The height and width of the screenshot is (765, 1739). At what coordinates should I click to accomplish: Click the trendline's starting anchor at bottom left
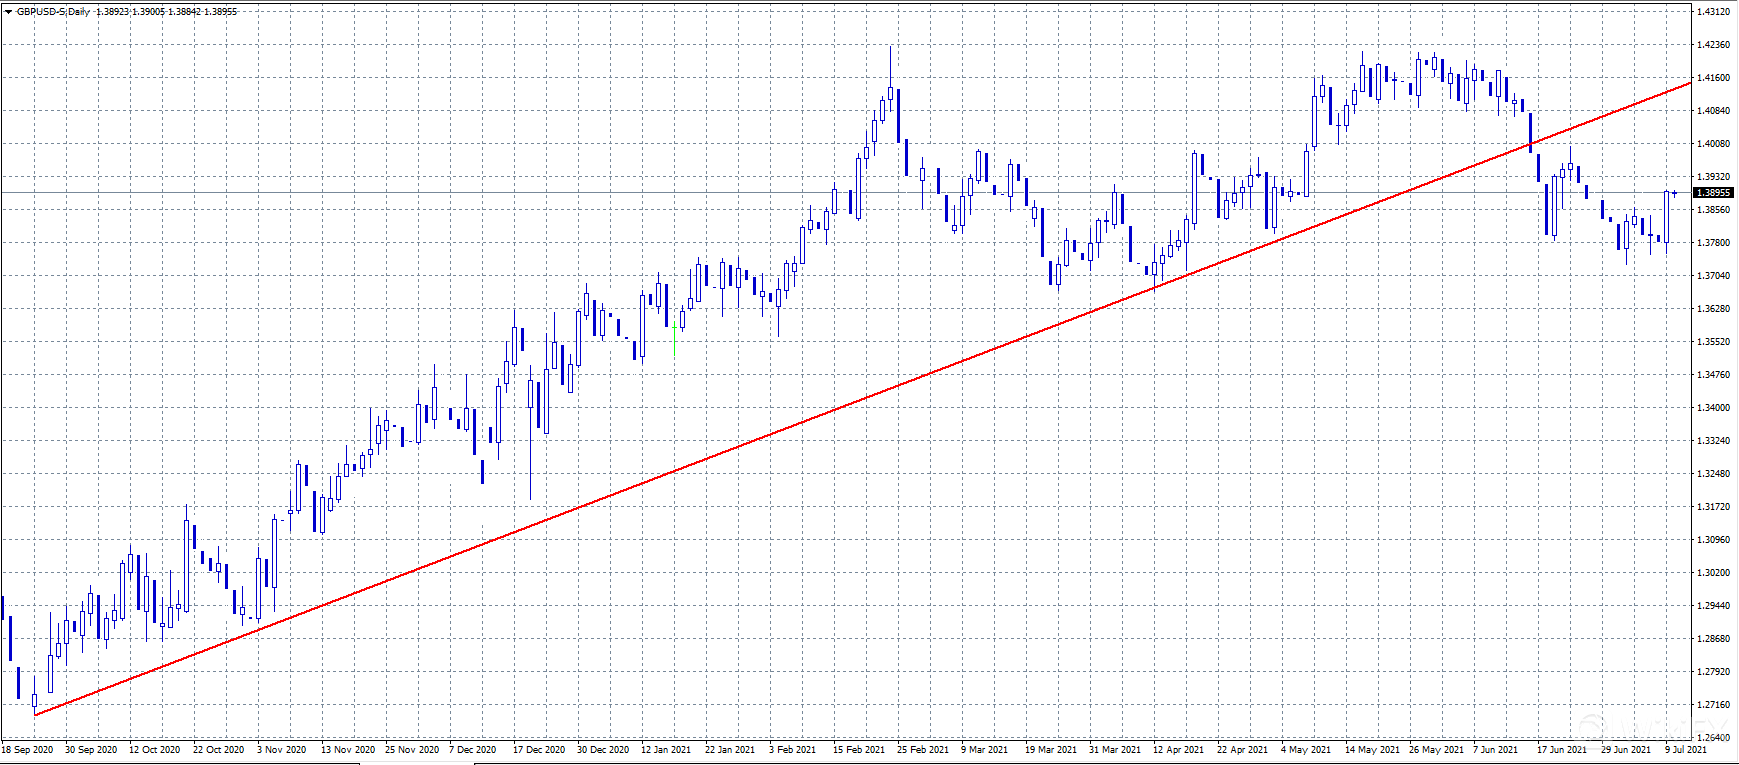[35, 714]
